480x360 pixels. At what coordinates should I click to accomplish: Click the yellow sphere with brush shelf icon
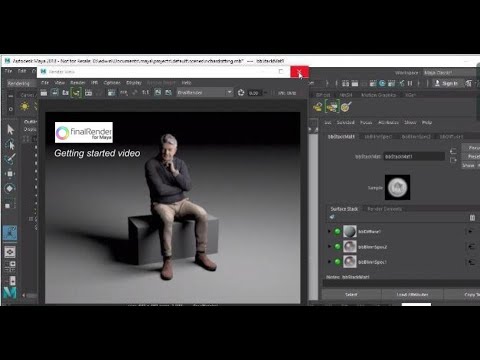pos(346,107)
